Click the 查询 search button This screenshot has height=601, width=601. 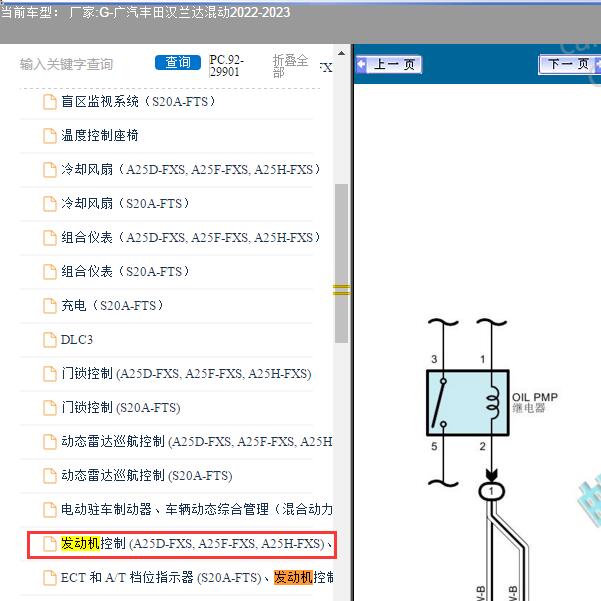[x=178, y=62]
